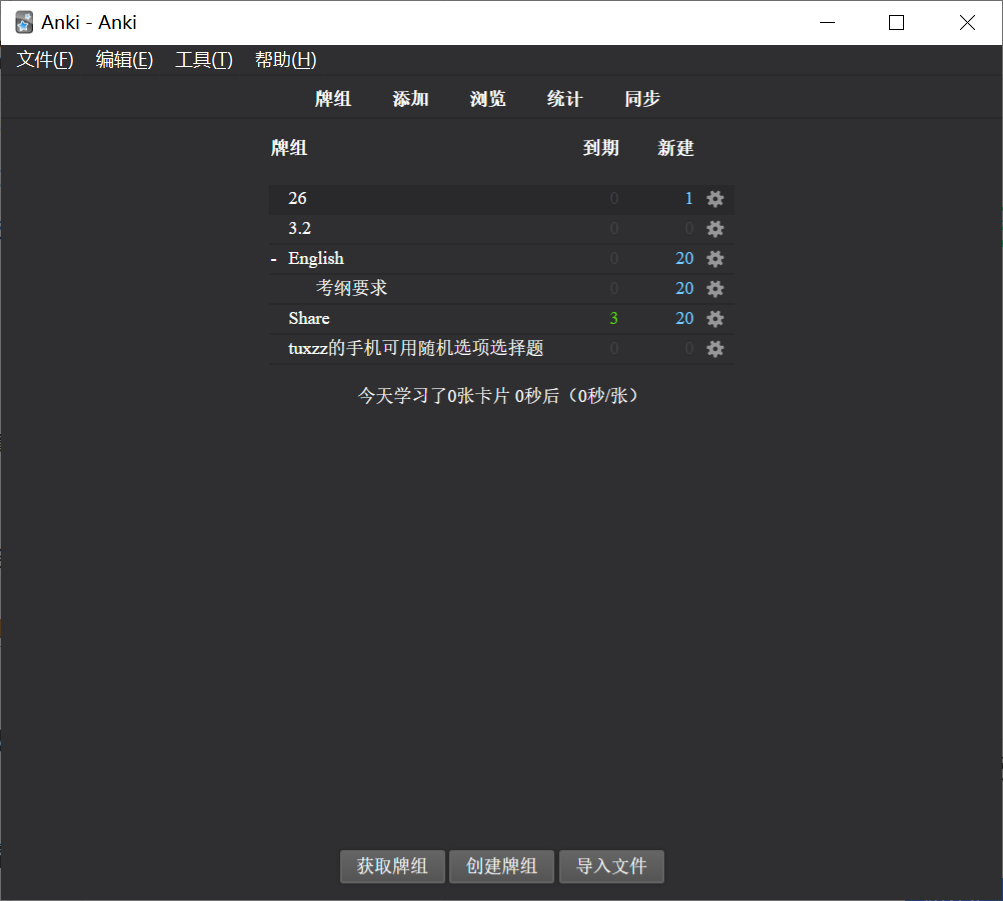Click the Anki app icon in title bar
The height and width of the screenshot is (901, 1003).
coord(24,22)
